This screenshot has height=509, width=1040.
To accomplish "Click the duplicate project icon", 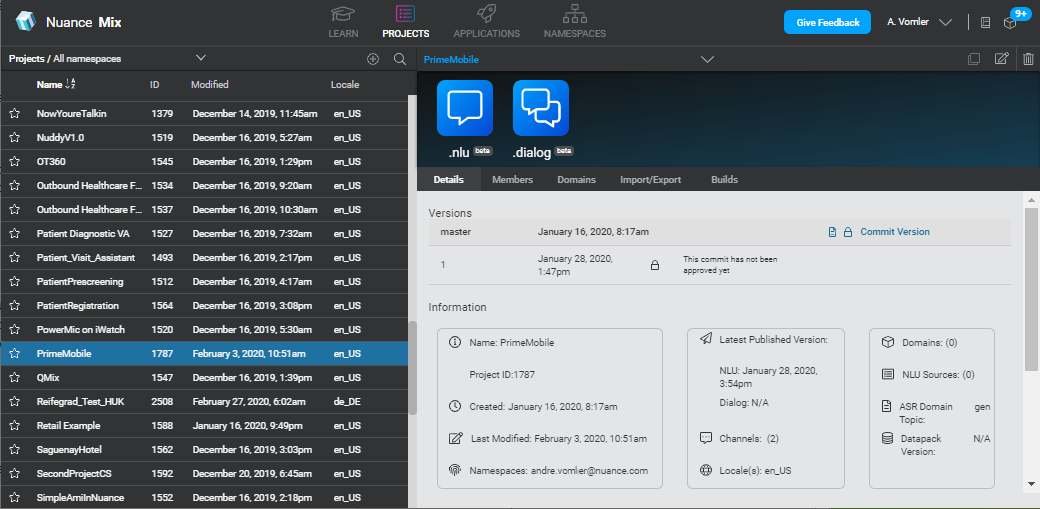I will click(974, 59).
